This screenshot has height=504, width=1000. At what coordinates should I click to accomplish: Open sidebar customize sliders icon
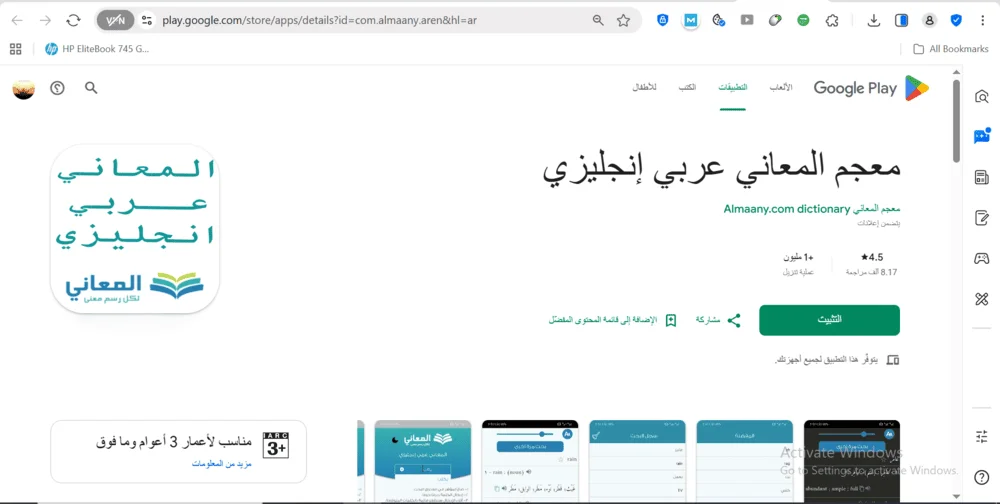(x=982, y=437)
